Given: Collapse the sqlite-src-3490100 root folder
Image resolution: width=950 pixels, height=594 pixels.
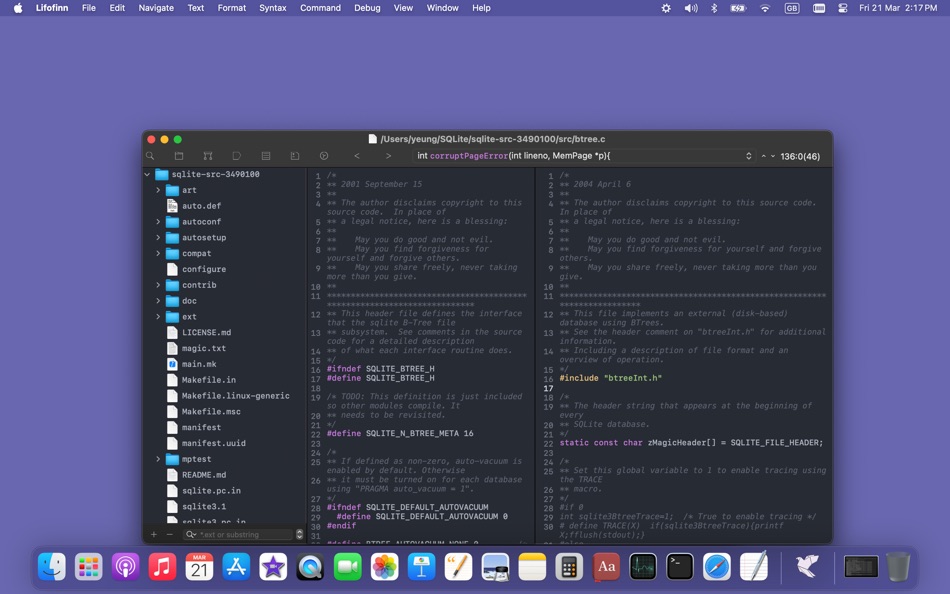Looking at the screenshot, I should 147,175.
